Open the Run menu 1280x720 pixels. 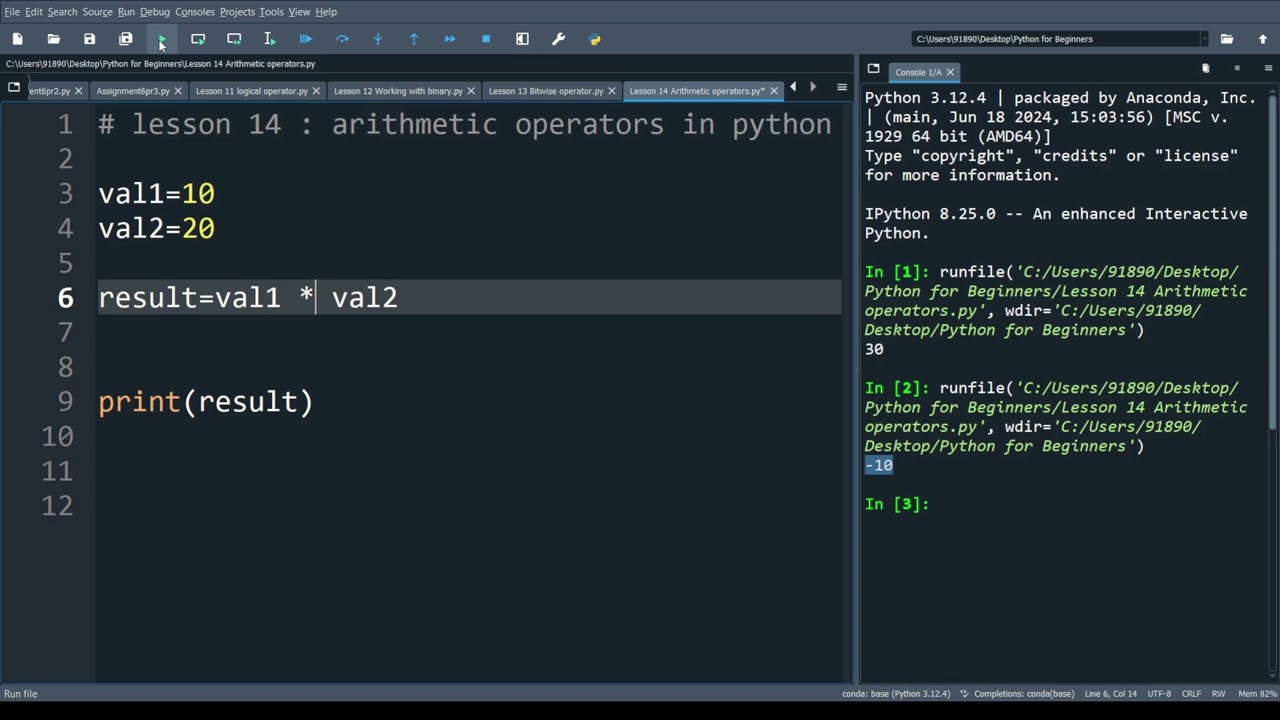126,12
